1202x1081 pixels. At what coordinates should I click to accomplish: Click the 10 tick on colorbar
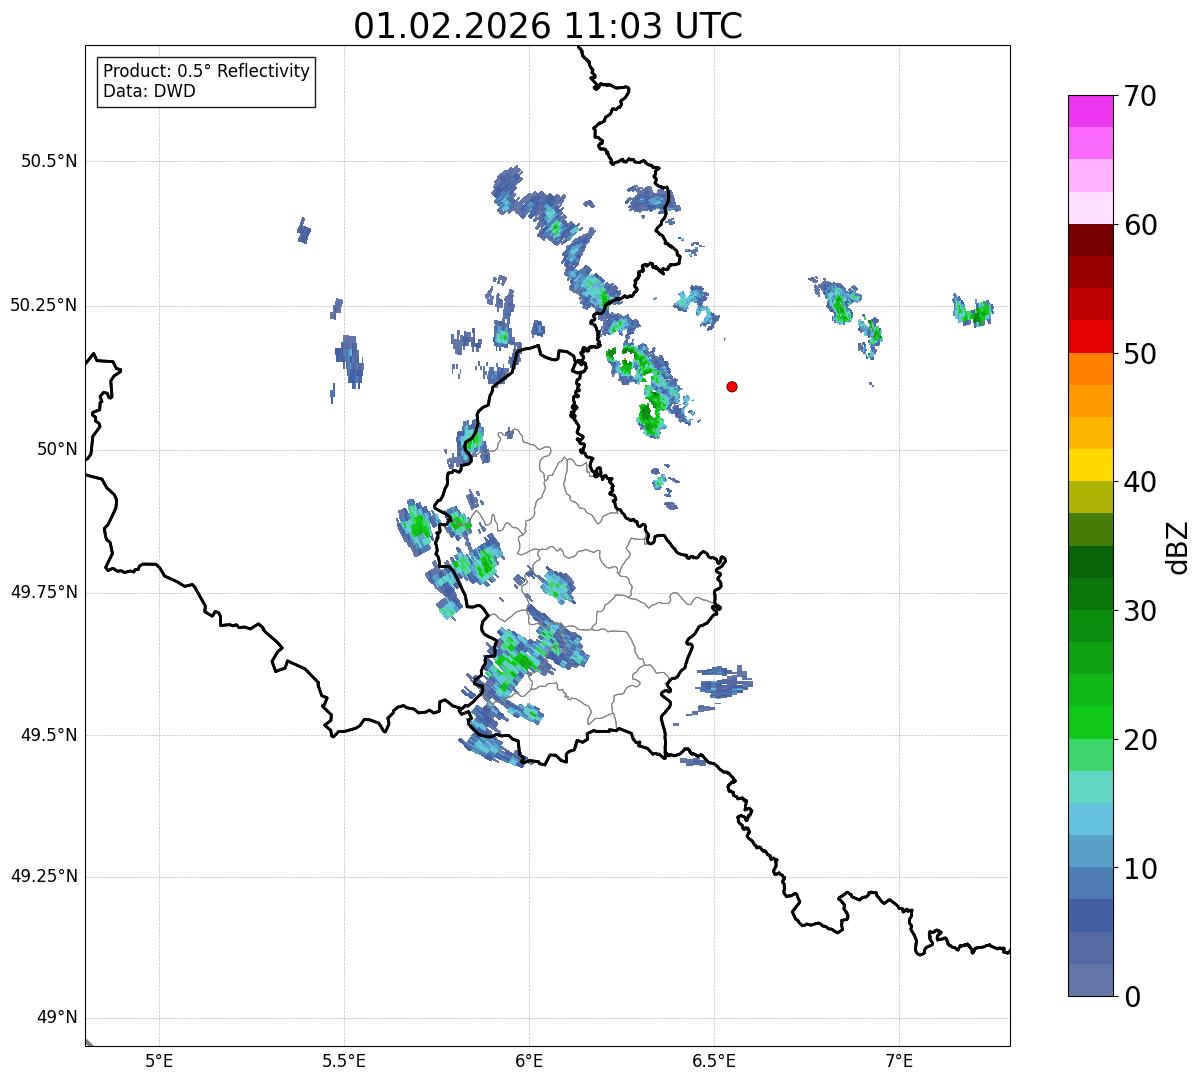(x=1140, y=868)
